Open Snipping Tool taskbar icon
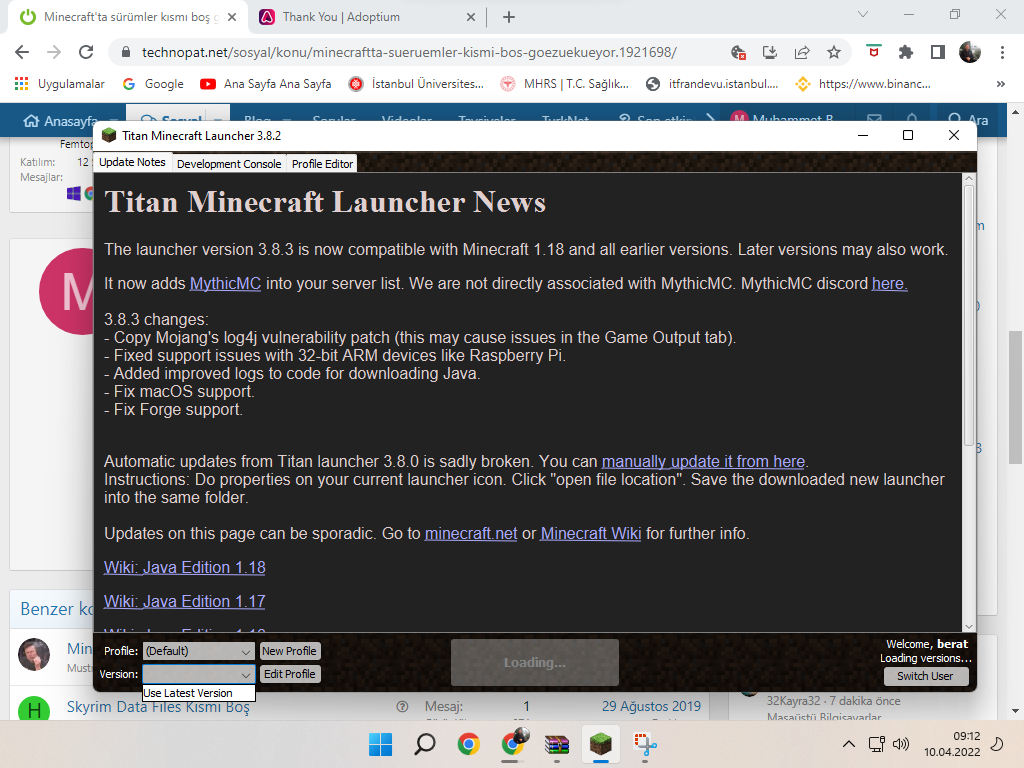Screen dimensions: 1024x768 [645, 744]
